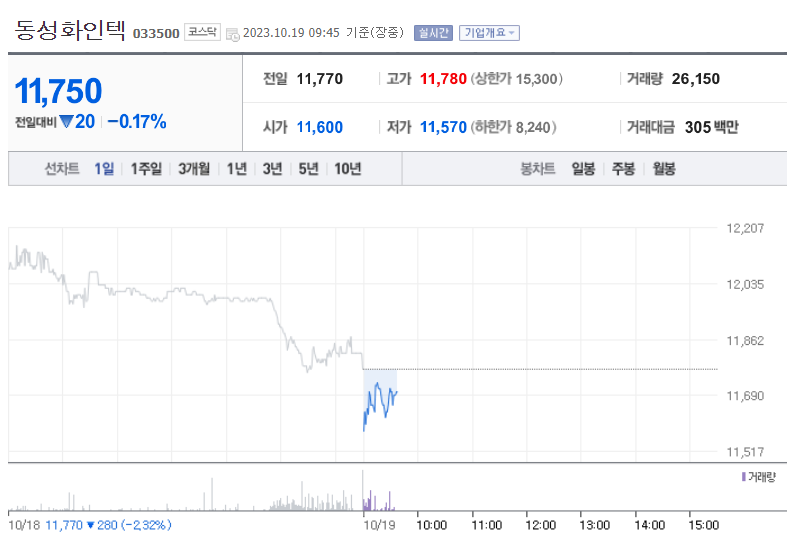Click the 상한가 15,300 upper limit text
The image size is (787, 540).
coord(516,79)
